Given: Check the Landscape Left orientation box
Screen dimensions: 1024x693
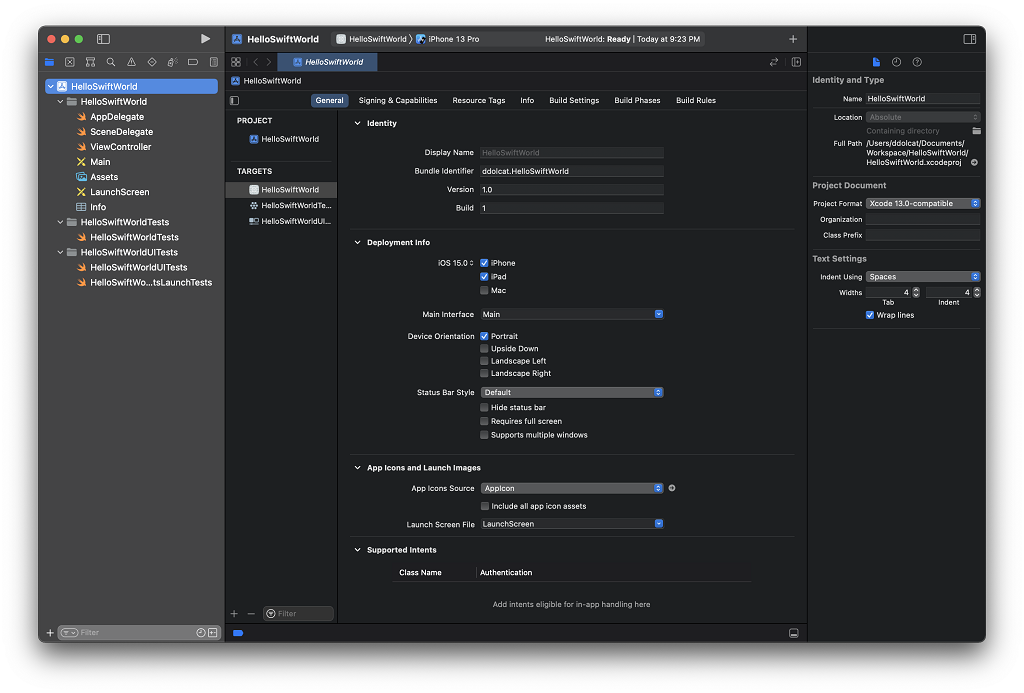Looking at the screenshot, I should (485, 361).
